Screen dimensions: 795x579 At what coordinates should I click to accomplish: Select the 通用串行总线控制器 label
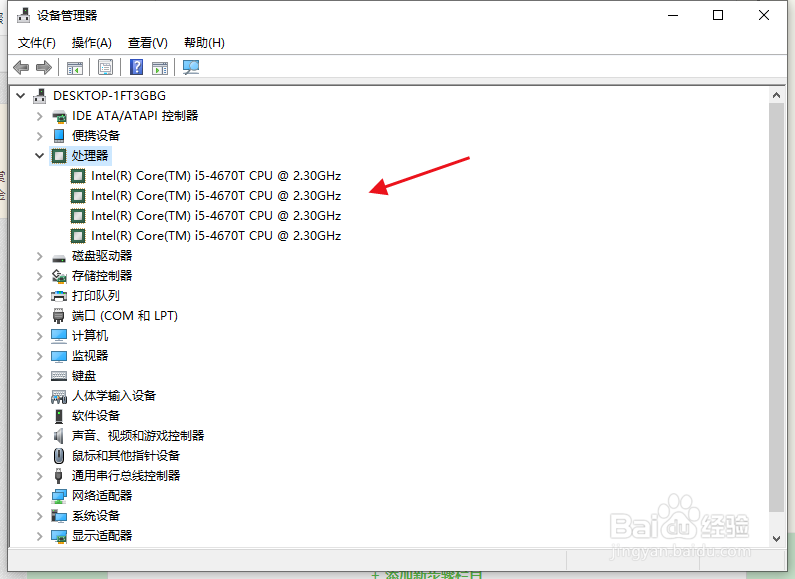tap(126, 476)
